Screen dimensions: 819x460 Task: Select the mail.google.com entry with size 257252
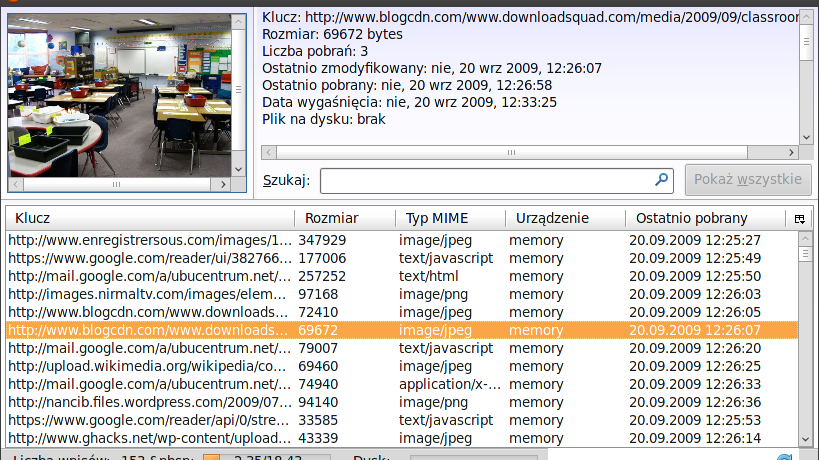(x=402, y=276)
